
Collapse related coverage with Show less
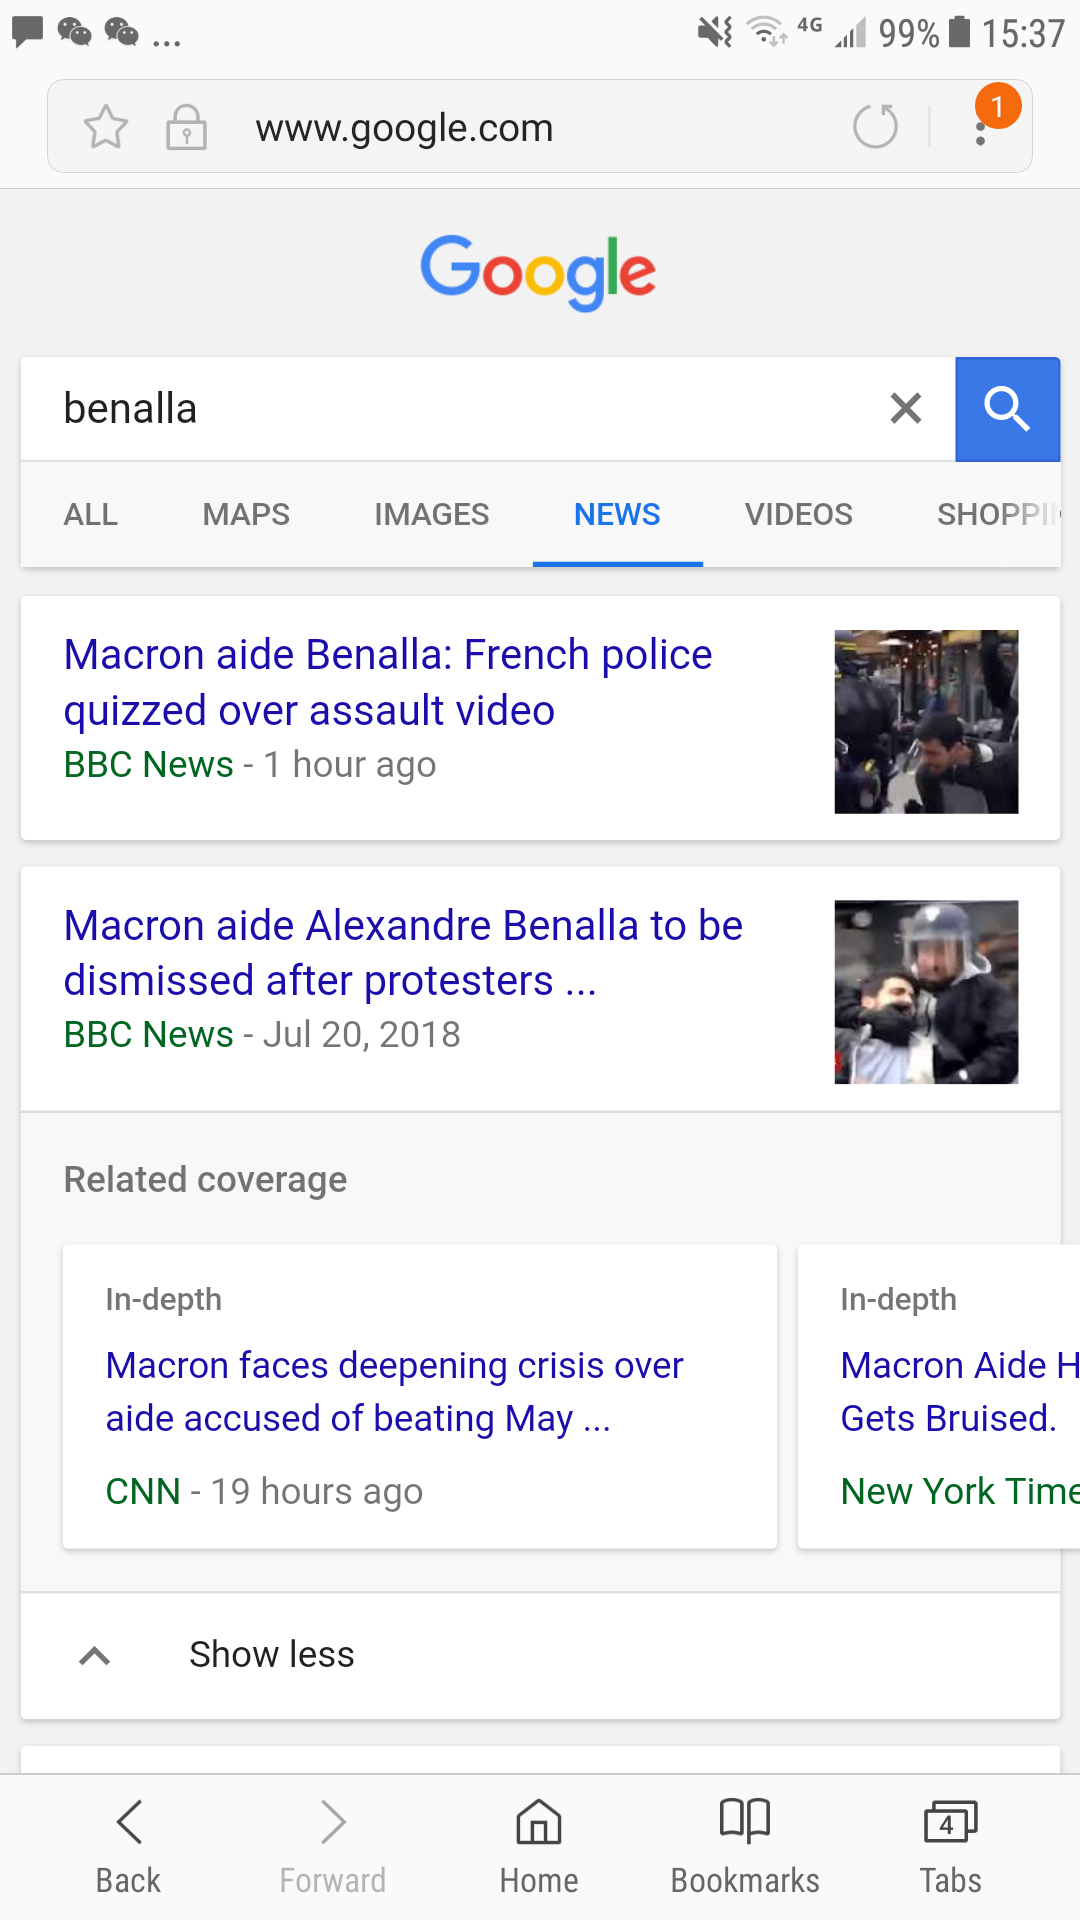[x=271, y=1655]
